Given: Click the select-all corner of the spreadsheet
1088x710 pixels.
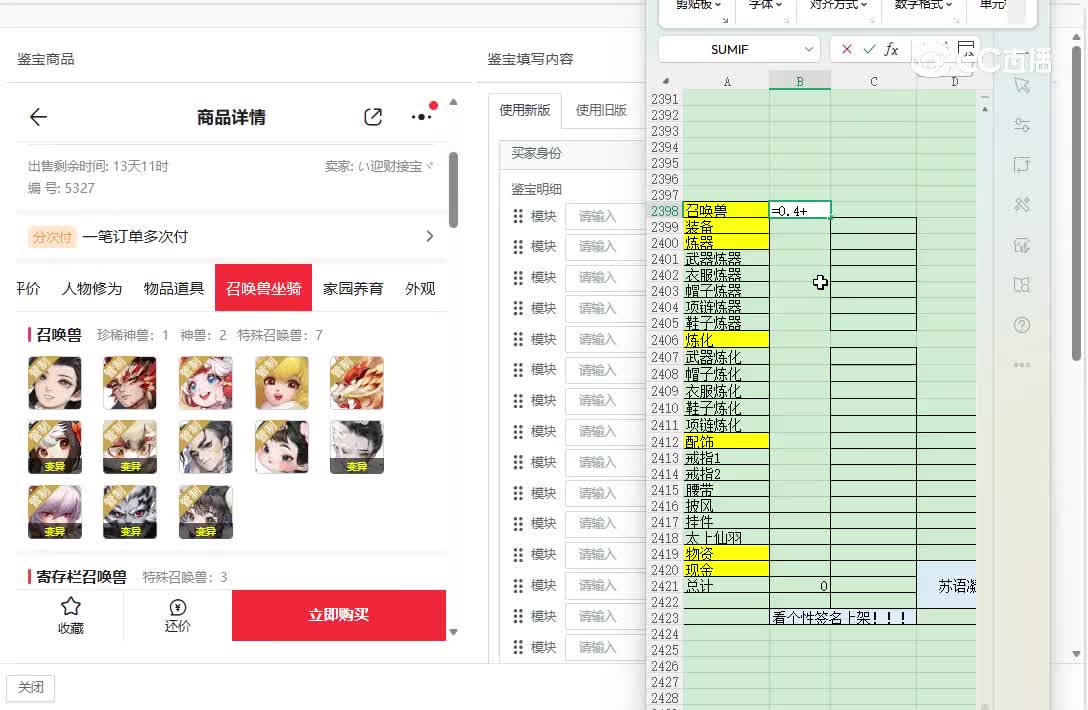Looking at the screenshot, I should [665, 81].
